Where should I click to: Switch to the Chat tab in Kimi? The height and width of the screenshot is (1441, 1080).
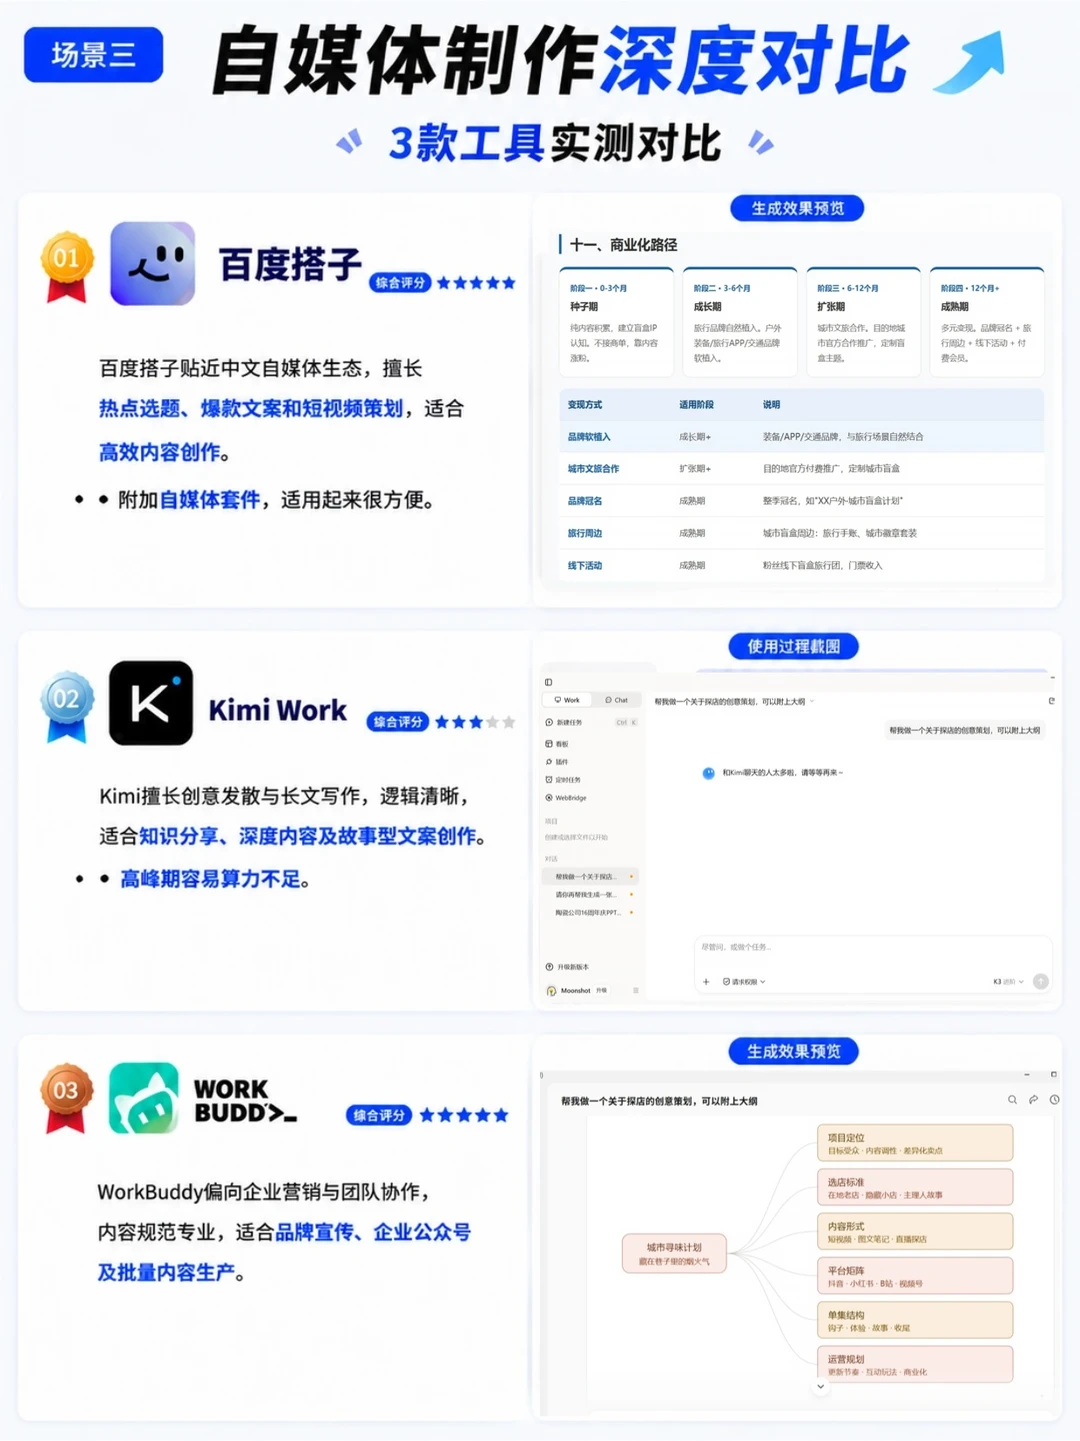(x=617, y=700)
